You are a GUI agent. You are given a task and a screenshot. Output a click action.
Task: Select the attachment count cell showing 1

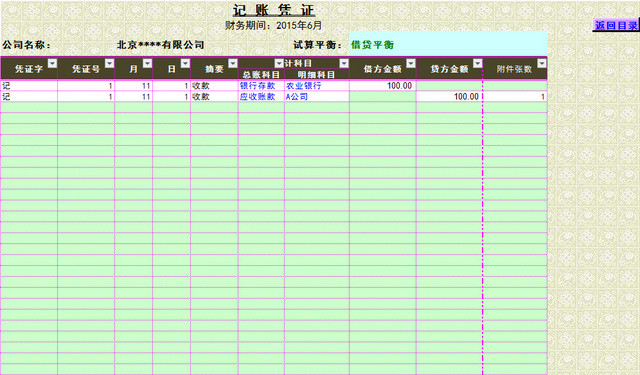515,97
